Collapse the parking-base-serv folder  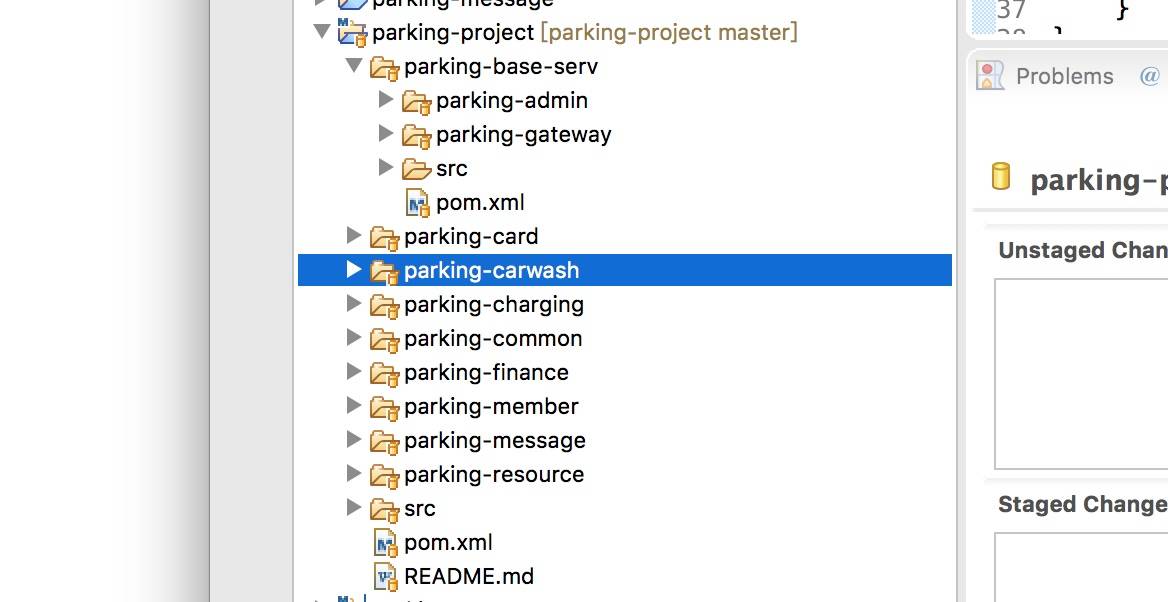(x=353, y=66)
